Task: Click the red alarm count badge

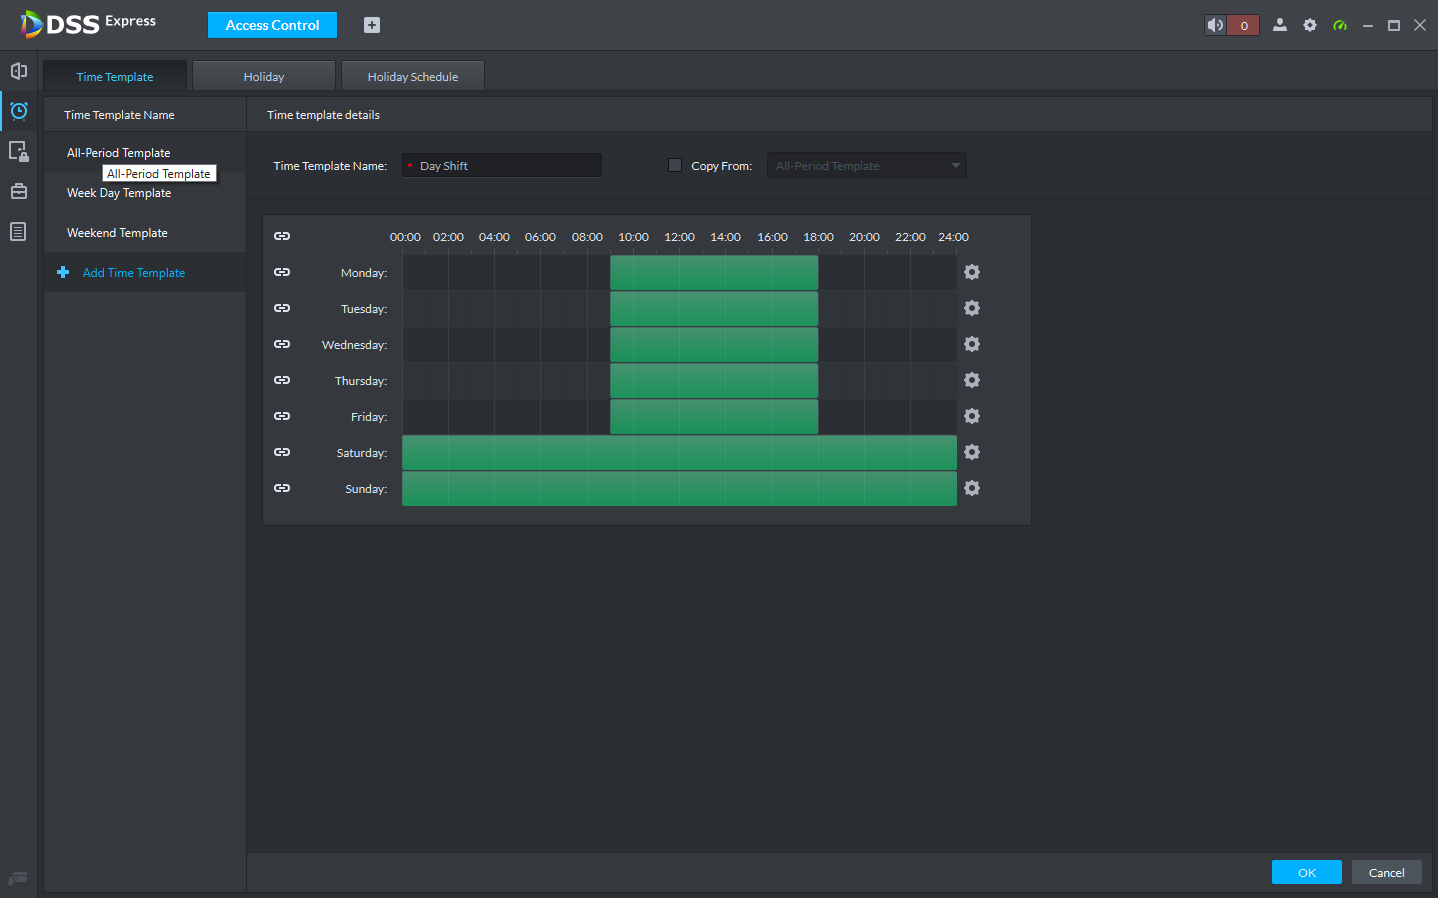Action: [x=1244, y=25]
